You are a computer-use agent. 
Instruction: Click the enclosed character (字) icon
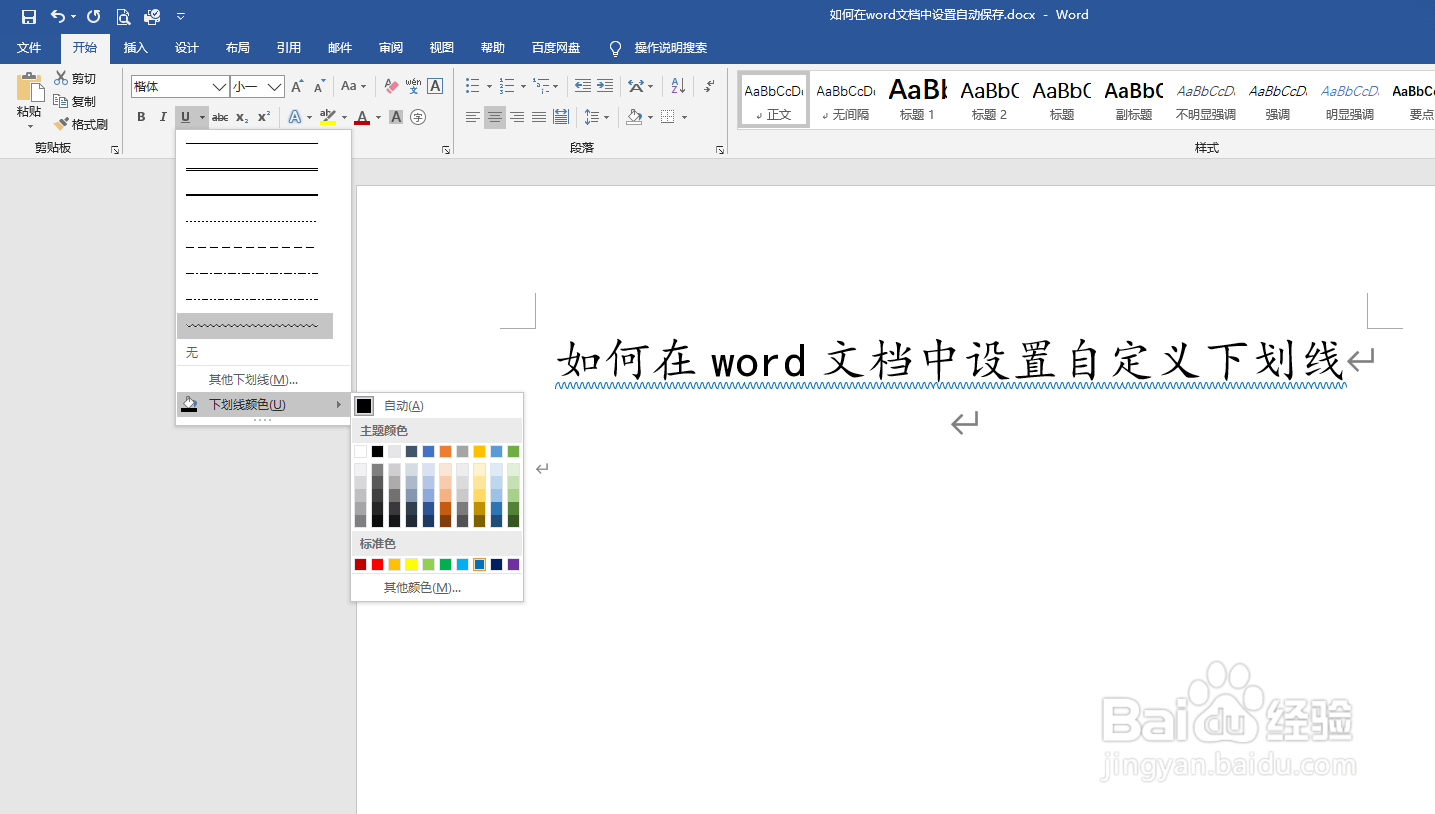click(x=418, y=117)
